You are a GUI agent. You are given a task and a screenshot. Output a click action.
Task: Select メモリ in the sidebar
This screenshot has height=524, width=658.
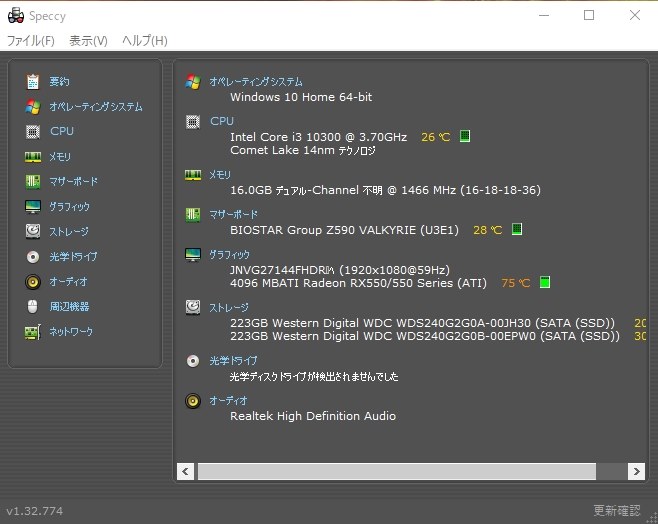(60, 157)
